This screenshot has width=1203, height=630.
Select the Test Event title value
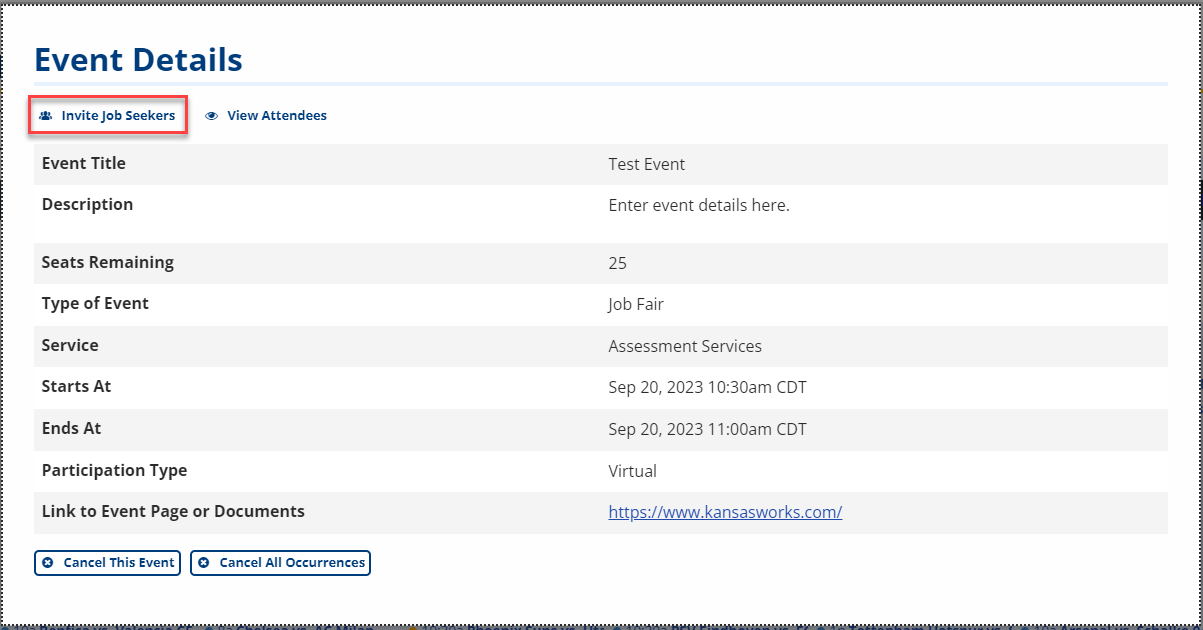tap(646, 164)
